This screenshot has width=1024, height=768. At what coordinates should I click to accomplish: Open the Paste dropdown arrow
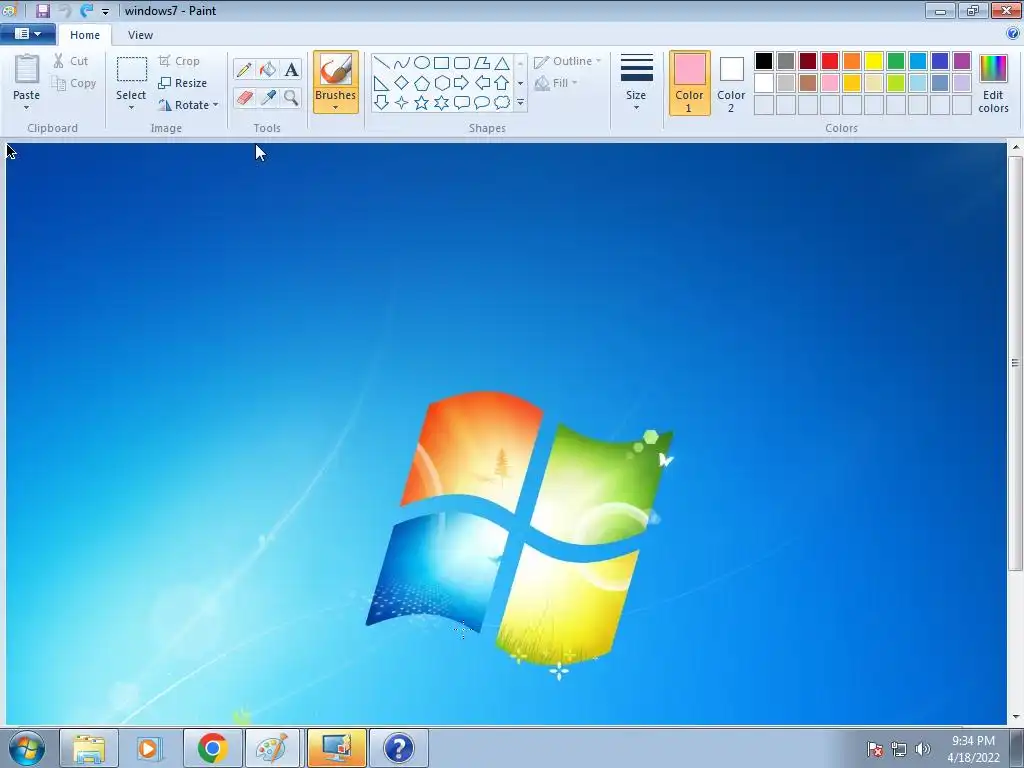point(27,108)
